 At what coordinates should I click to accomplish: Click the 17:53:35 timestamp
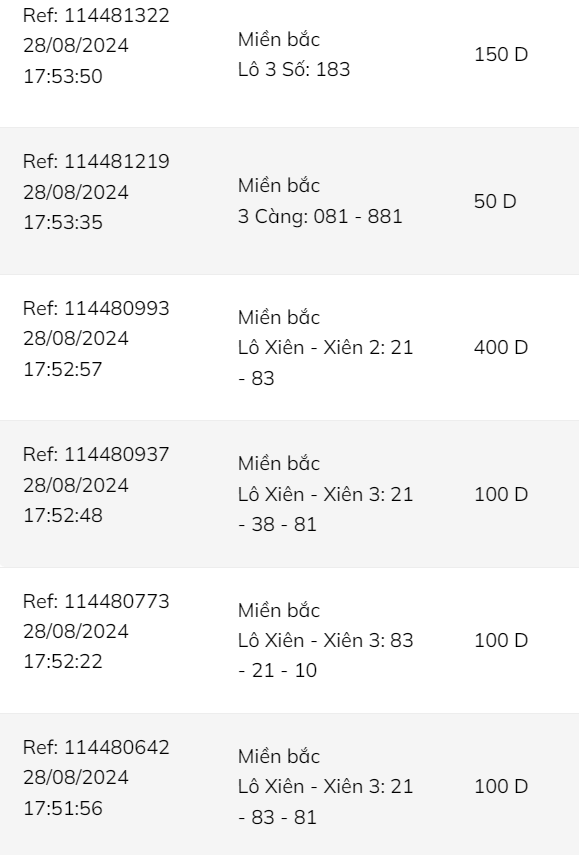[63, 222]
